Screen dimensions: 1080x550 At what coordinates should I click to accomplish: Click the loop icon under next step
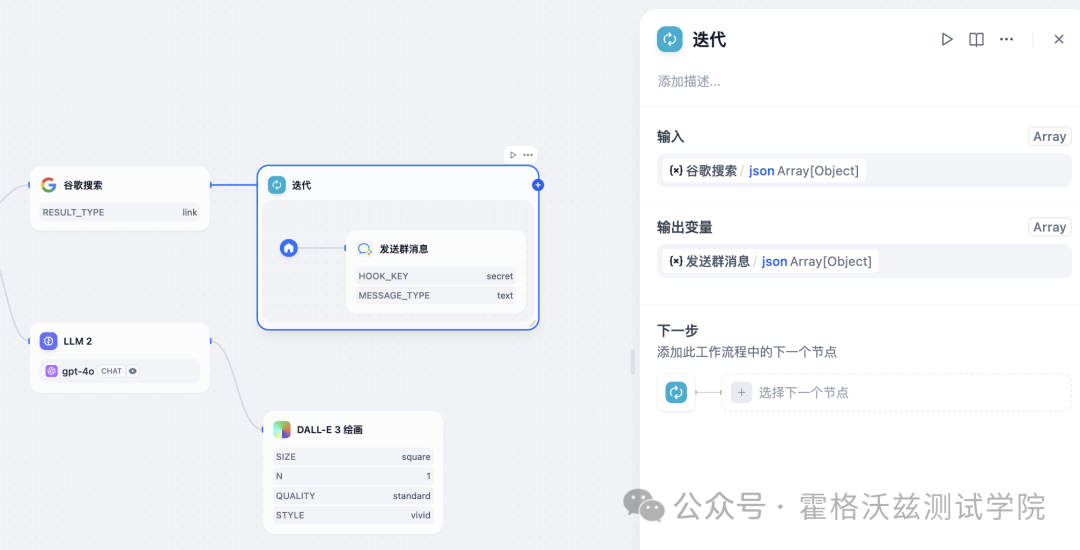tap(676, 392)
